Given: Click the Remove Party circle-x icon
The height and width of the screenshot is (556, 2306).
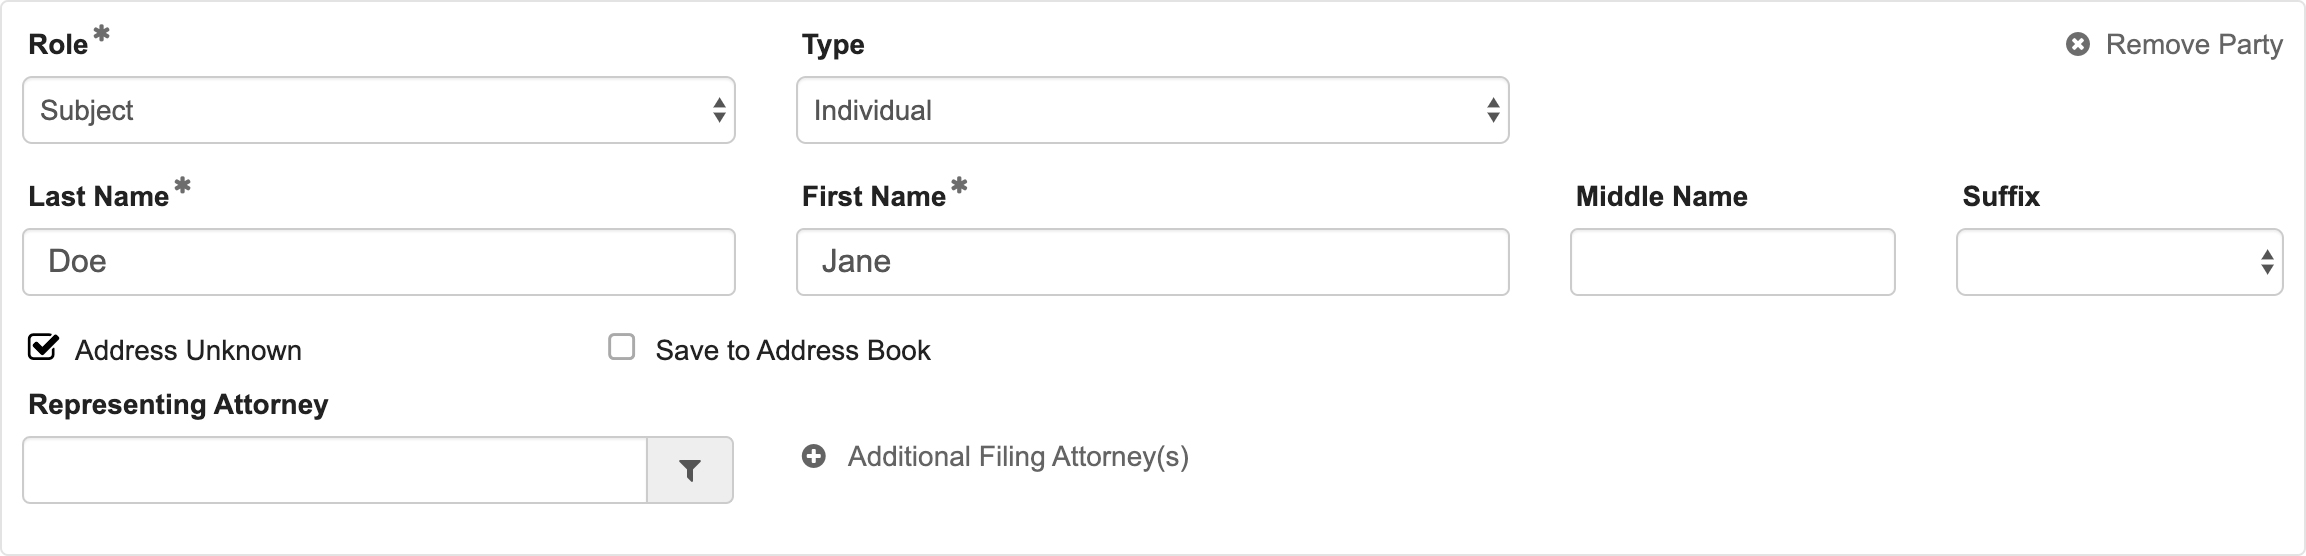Looking at the screenshot, I should point(2077,45).
